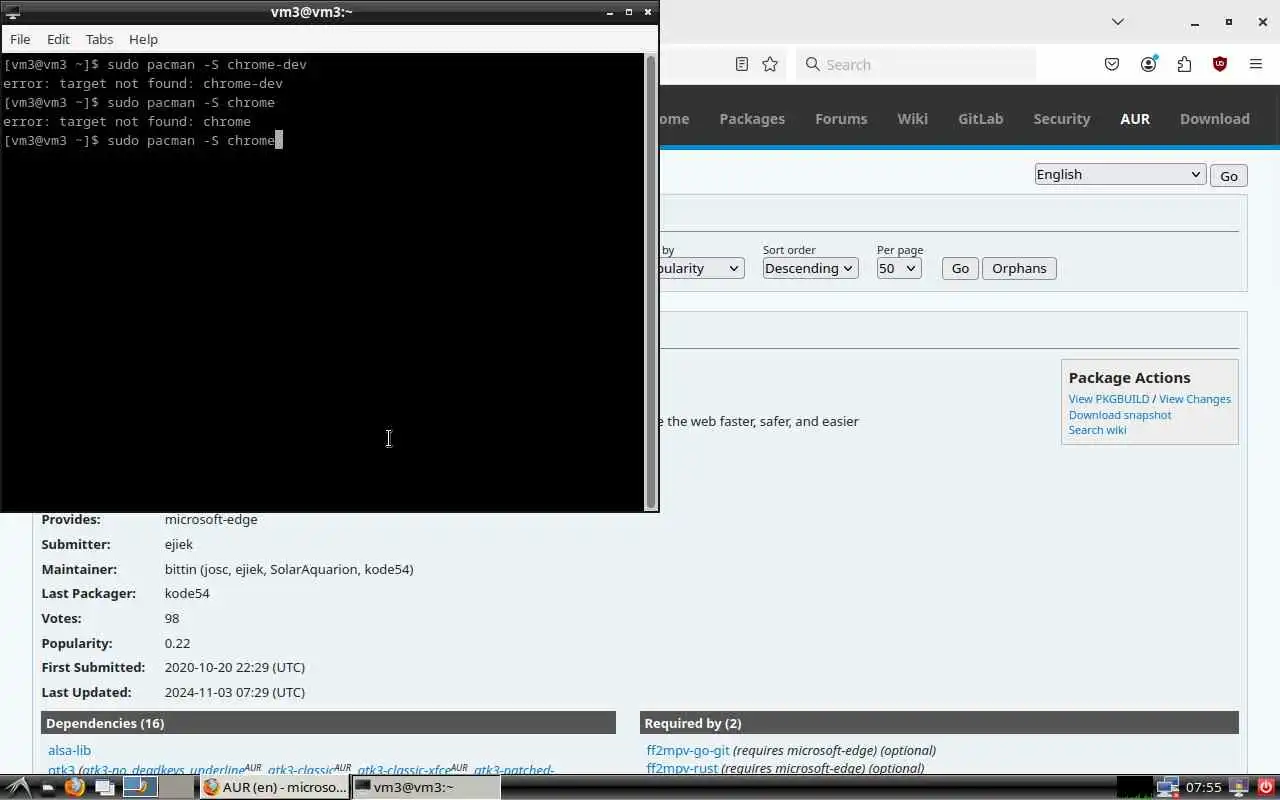Viewport: 1280px width, 800px height.
Task: Click Go next to language selector
Action: pyautogui.click(x=1228, y=175)
